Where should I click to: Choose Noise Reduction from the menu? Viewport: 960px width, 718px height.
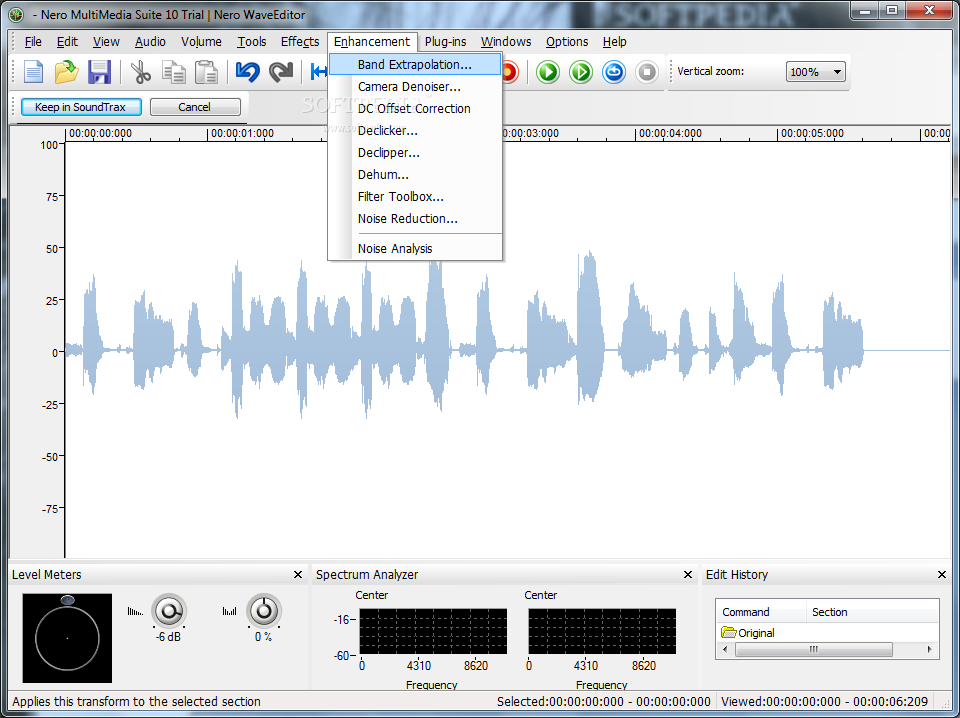[415, 219]
